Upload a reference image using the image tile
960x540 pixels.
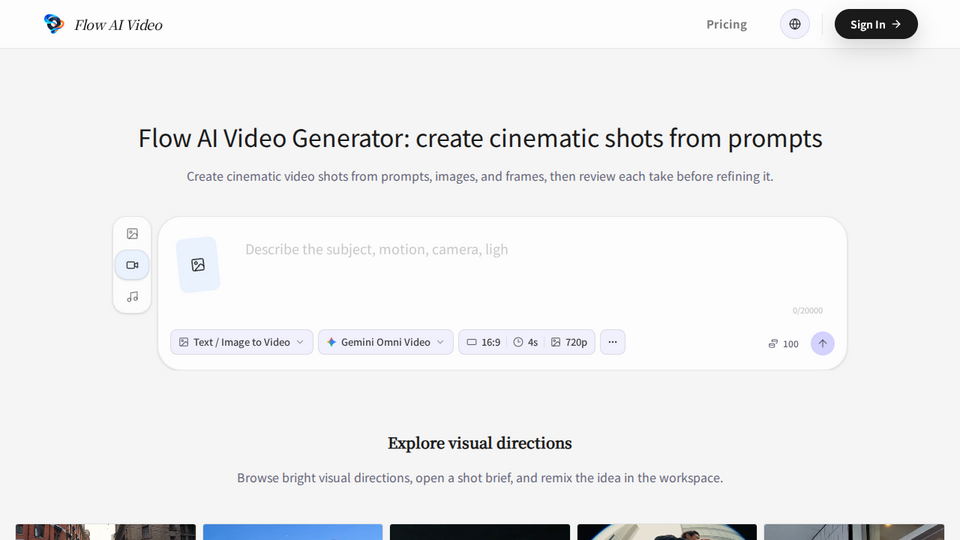point(198,264)
